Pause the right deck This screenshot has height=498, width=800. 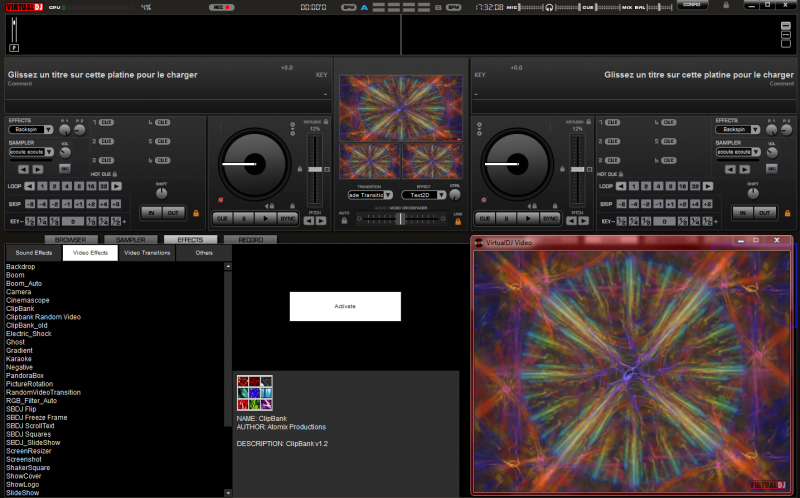pyautogui.click(x=506, y=217)
